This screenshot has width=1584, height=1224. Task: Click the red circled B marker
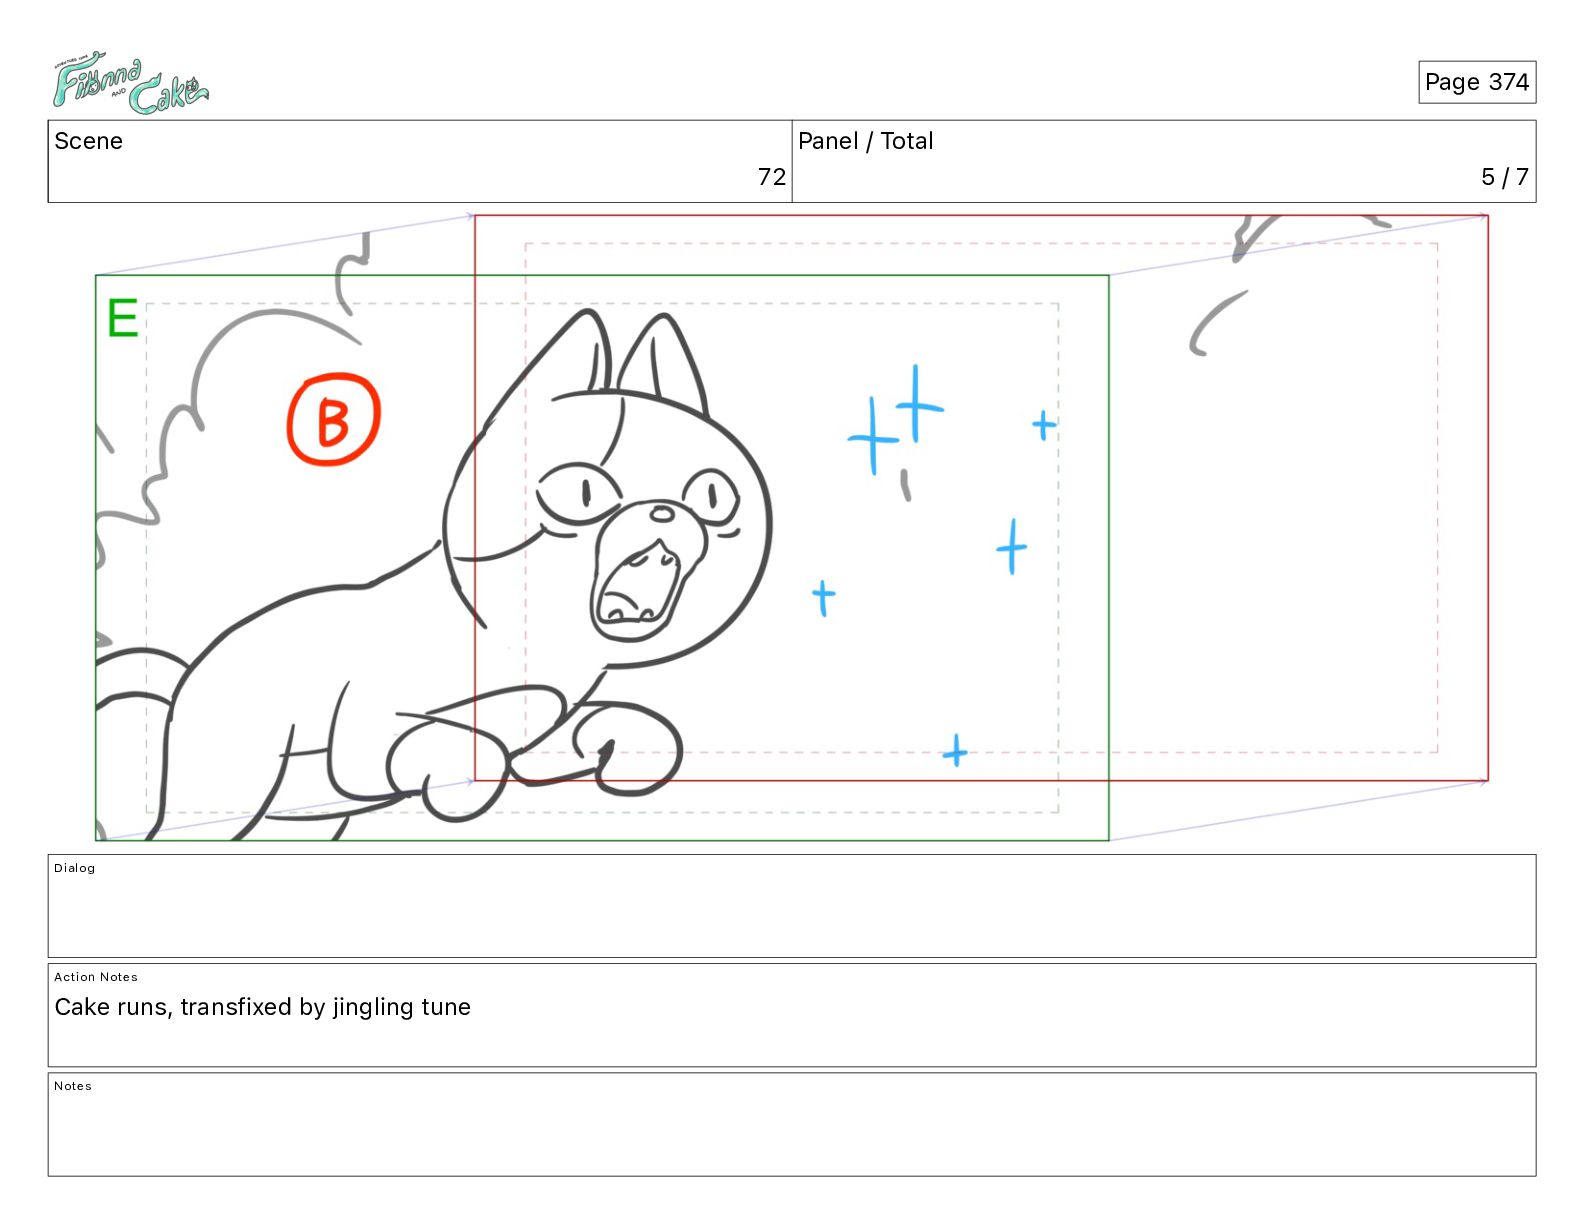click(x=333, y=419)
